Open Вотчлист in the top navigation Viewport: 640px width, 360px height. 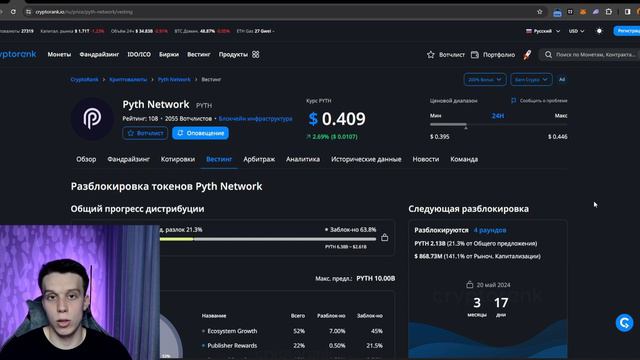coord(446,55)
